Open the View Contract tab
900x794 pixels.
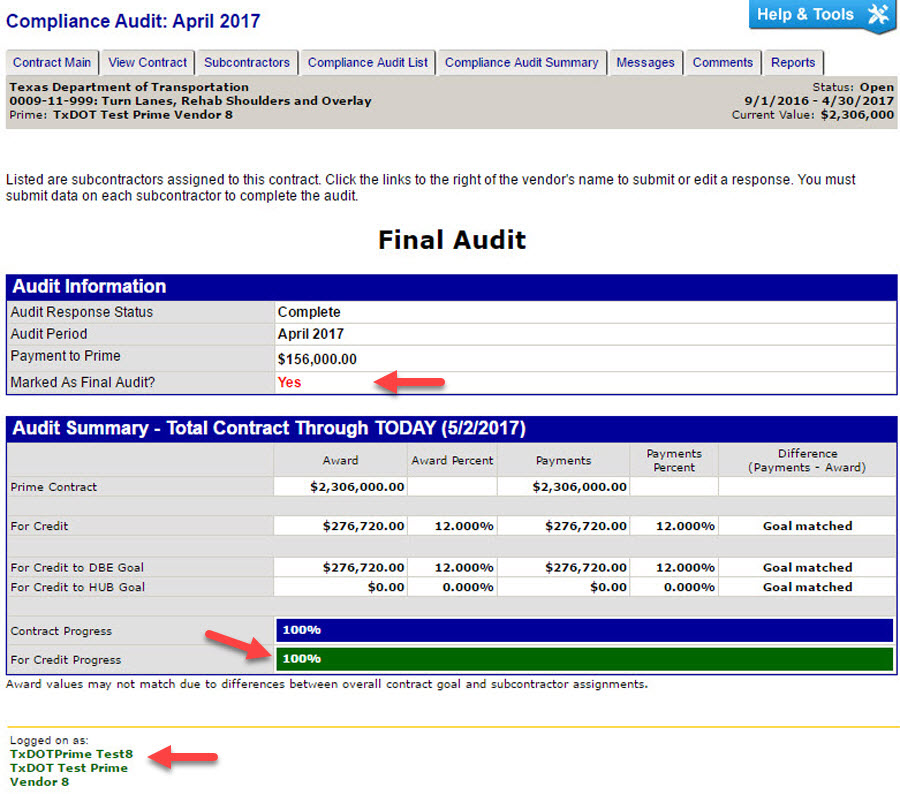coord(148,62)
